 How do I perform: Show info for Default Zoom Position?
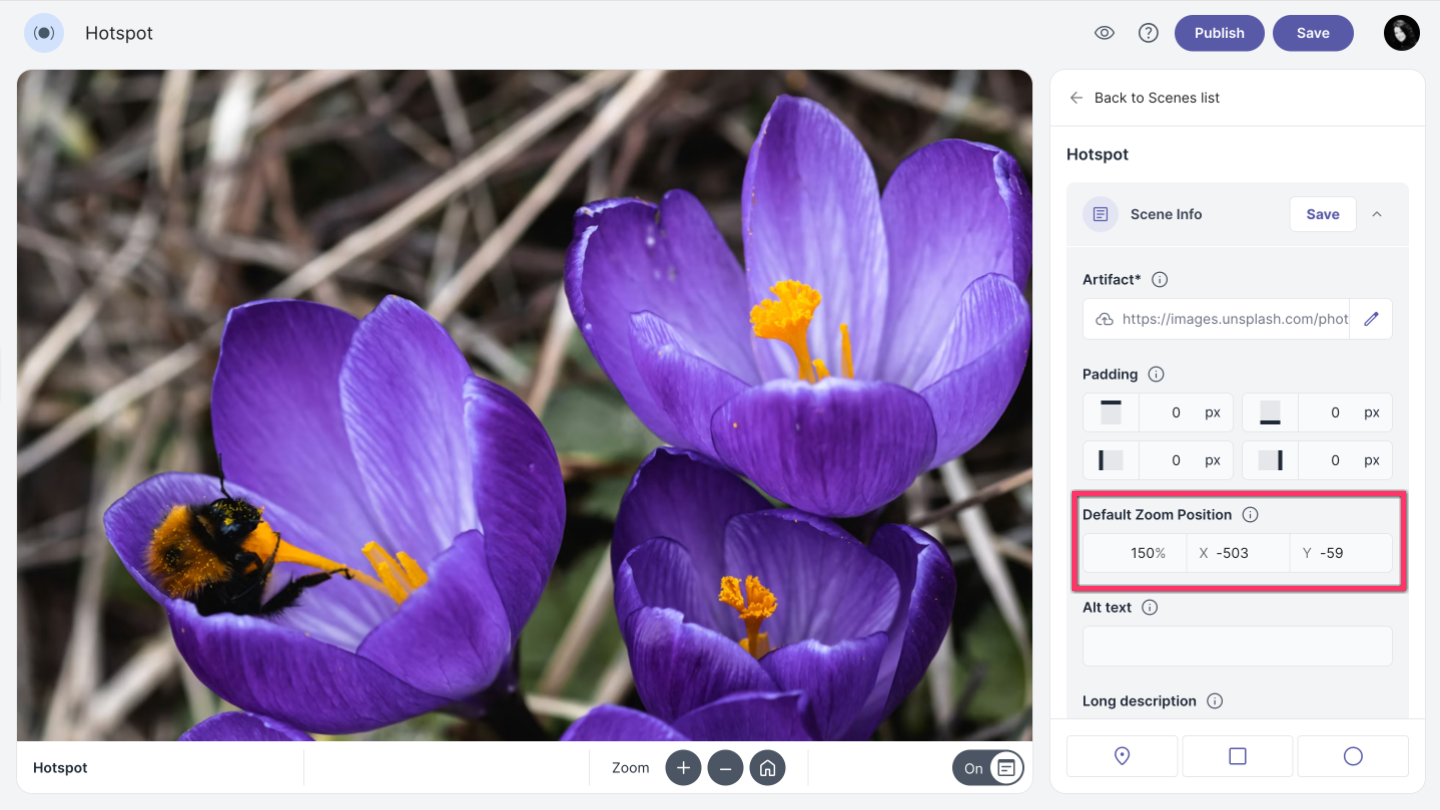[1250, 515]
